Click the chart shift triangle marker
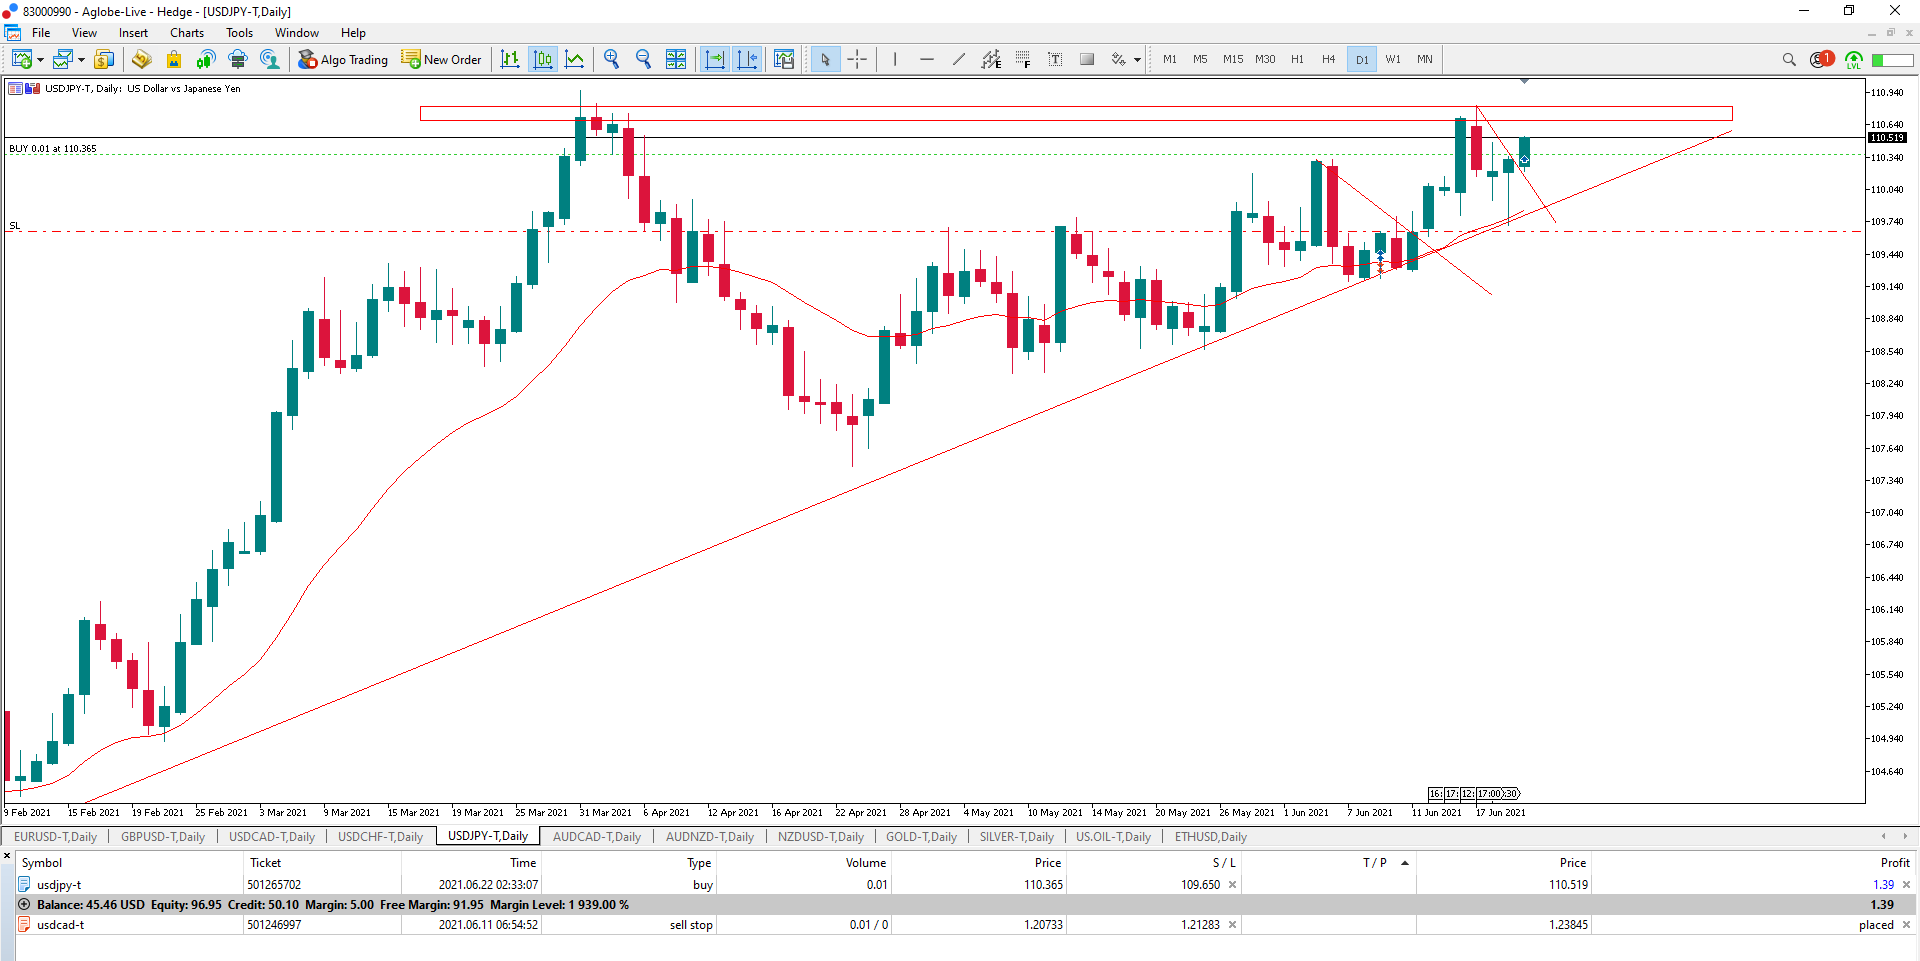 (x=1524, y=81)
